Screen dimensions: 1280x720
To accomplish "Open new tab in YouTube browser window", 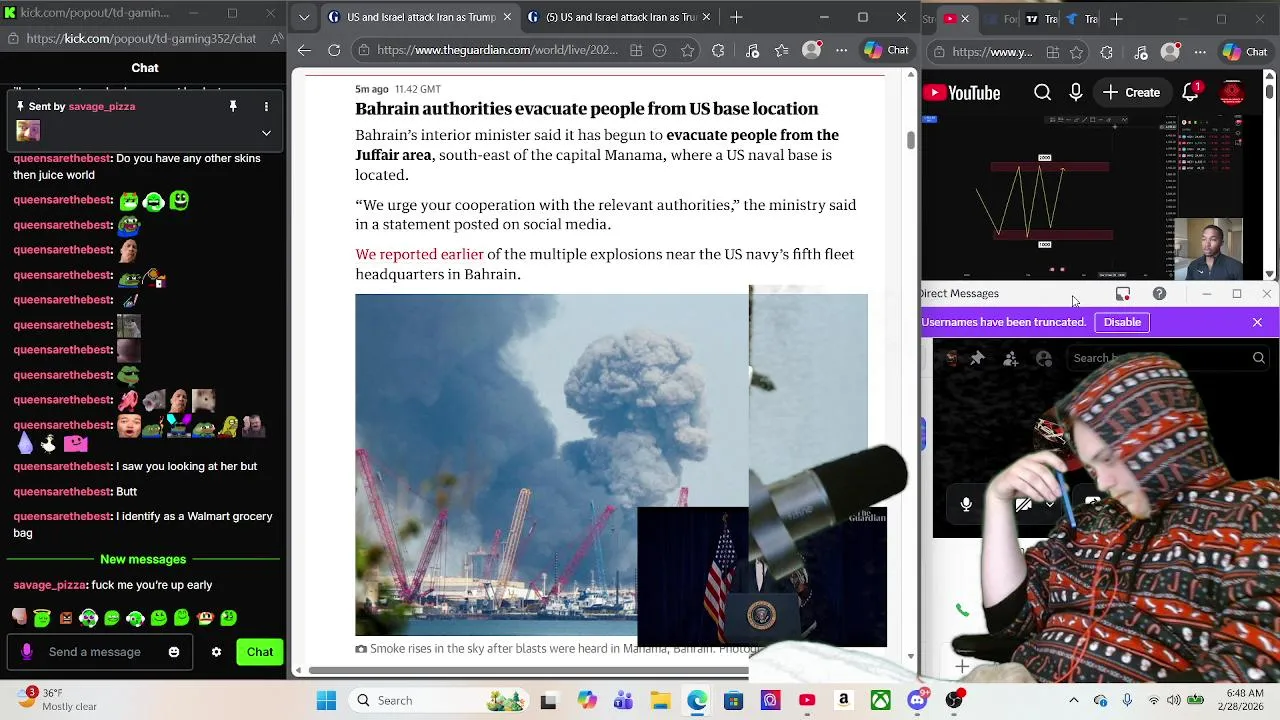I will click(x=1117, y=19).
